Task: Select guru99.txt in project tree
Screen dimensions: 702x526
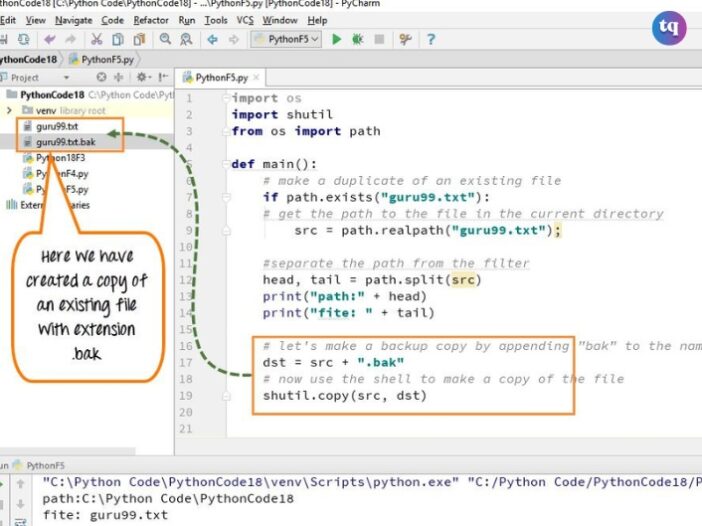Action: [x=57, y=126]
